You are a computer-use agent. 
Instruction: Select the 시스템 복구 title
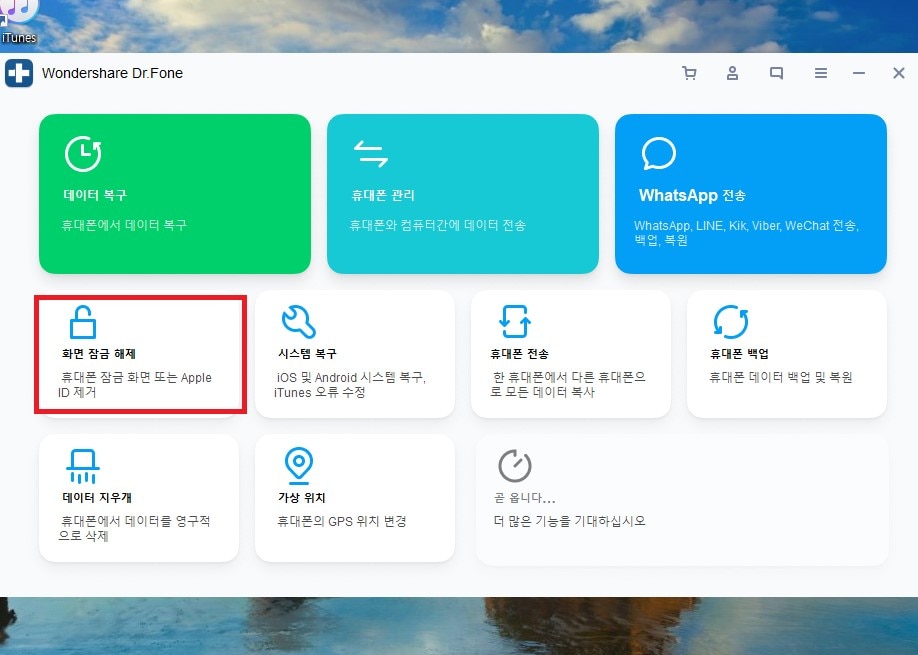pyautogui.click(x=307, y=354)
